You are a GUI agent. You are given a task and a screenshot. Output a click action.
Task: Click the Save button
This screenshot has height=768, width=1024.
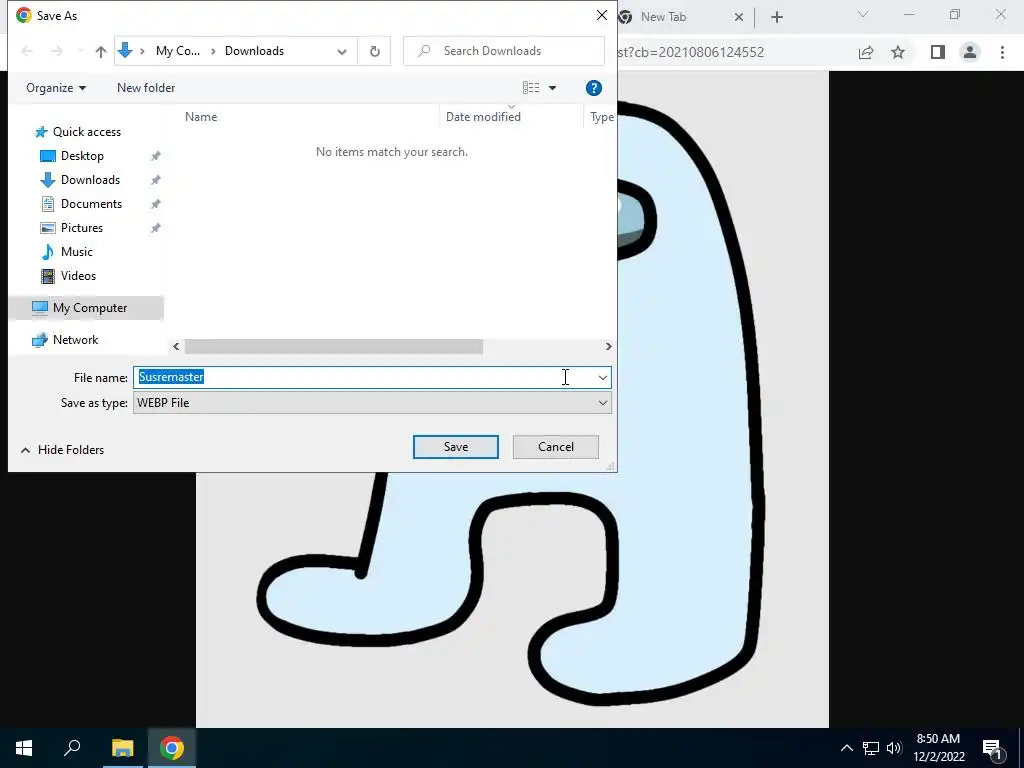[x=456, y=447]
